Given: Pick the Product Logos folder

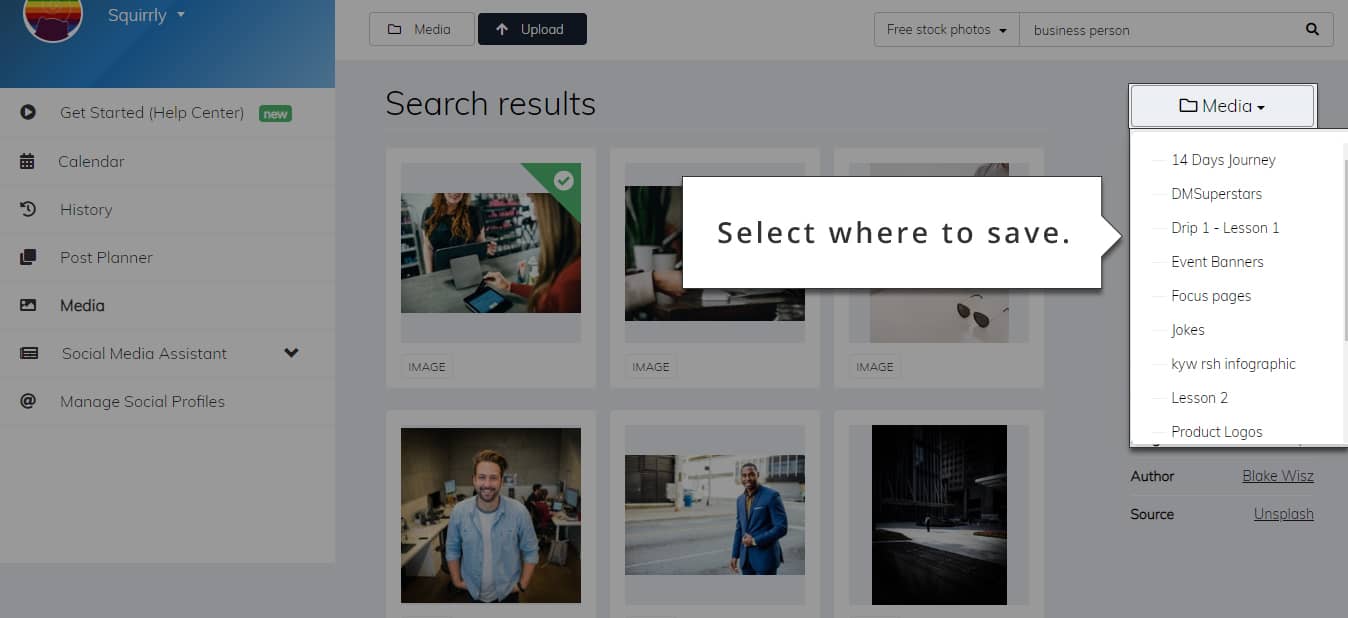Looking at the screenshot, I should click(x=1216, y=432).
